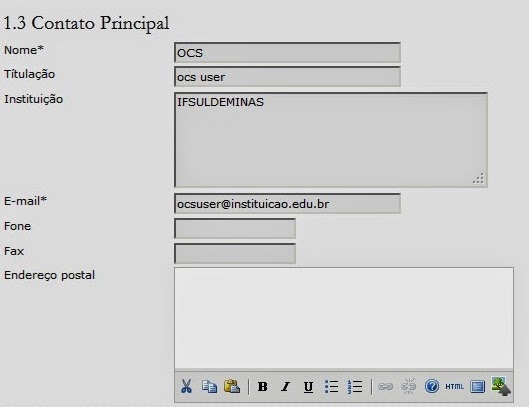Insert a numbered list

[355, 386]
